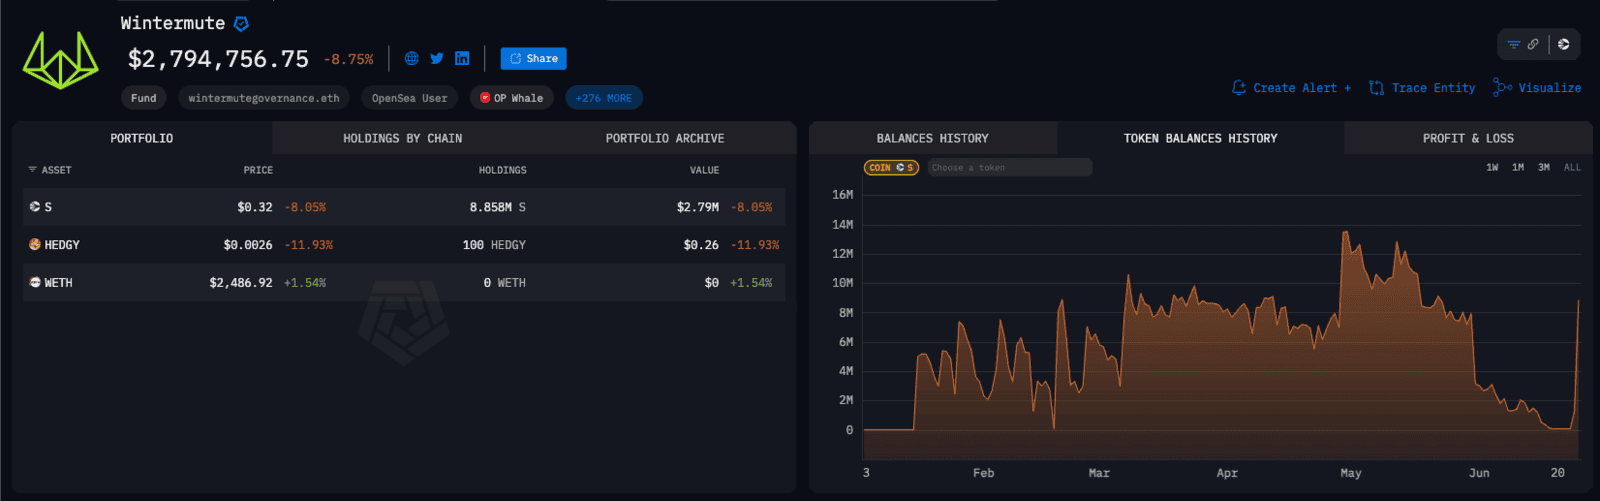
Task: Click S price $0.32
Action: (255, 207)
